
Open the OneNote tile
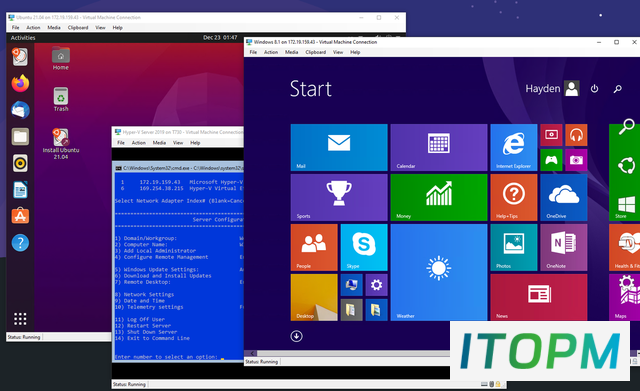point(564,247)
